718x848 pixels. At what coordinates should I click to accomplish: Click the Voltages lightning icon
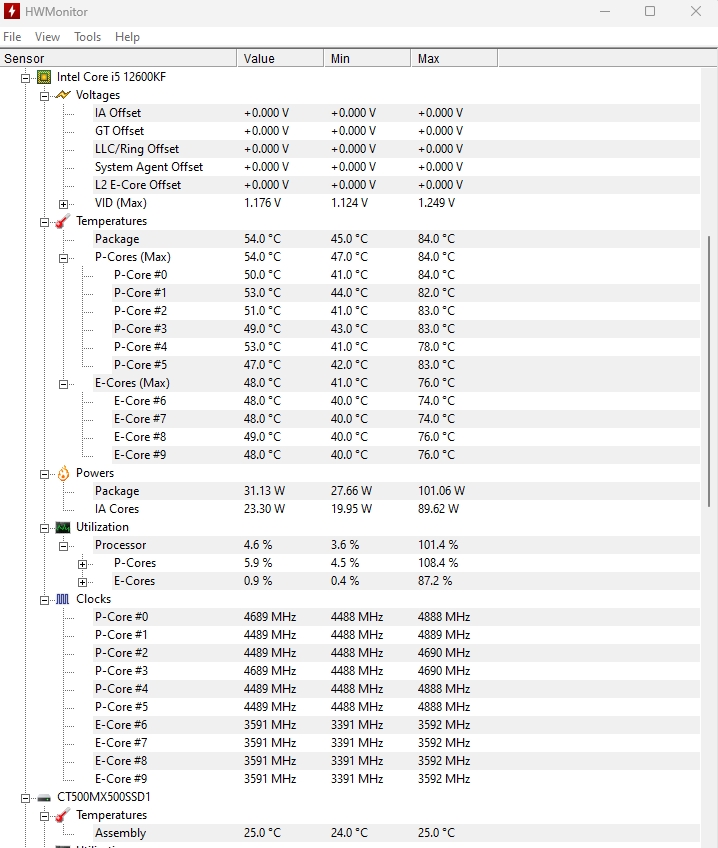[x=63, y=95]
